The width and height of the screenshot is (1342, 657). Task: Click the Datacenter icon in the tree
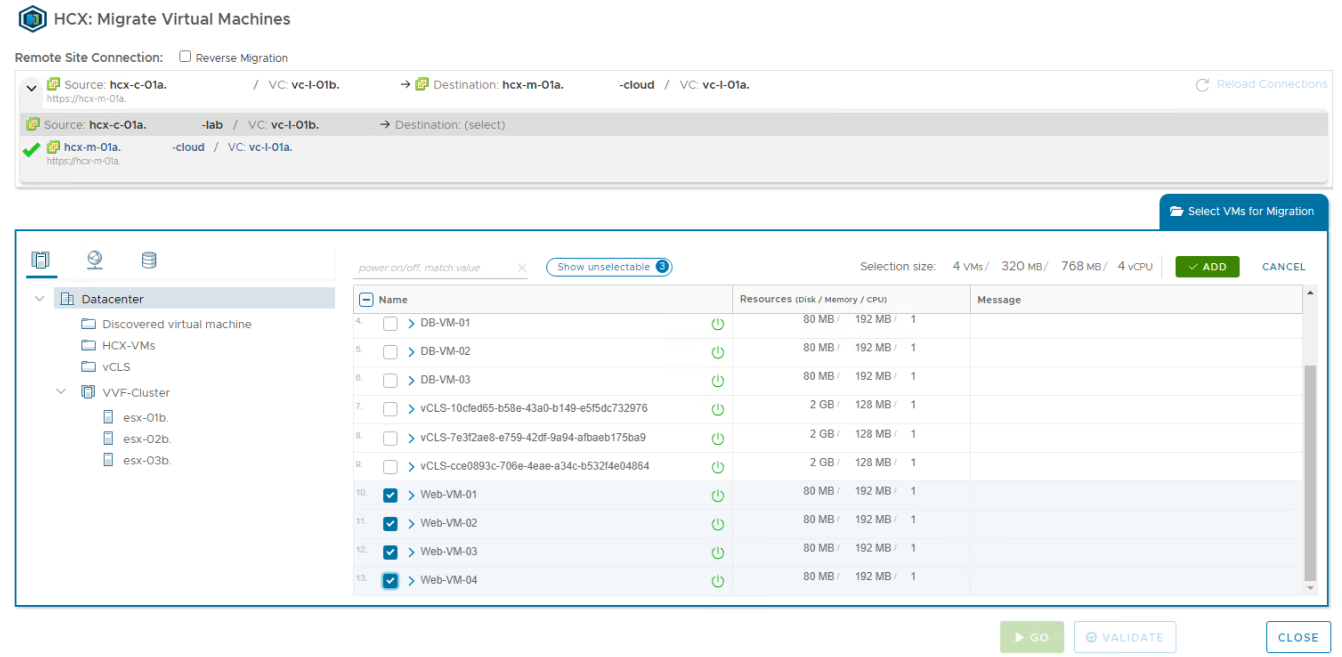pos(67,299)
